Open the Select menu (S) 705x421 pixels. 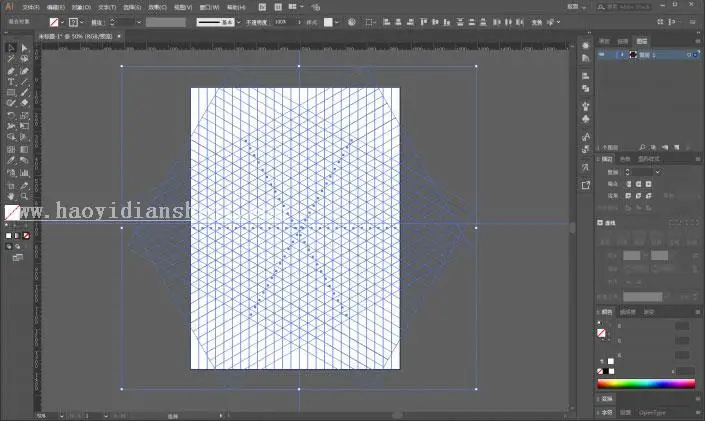pyautogui.click(x=132, y=7)
